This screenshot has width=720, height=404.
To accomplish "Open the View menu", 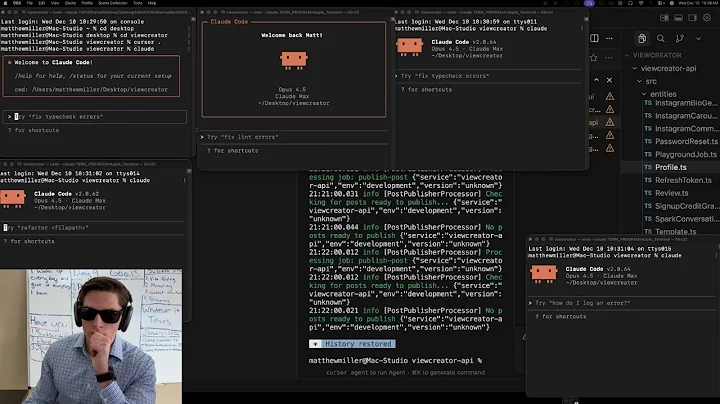I will point(55,3).
